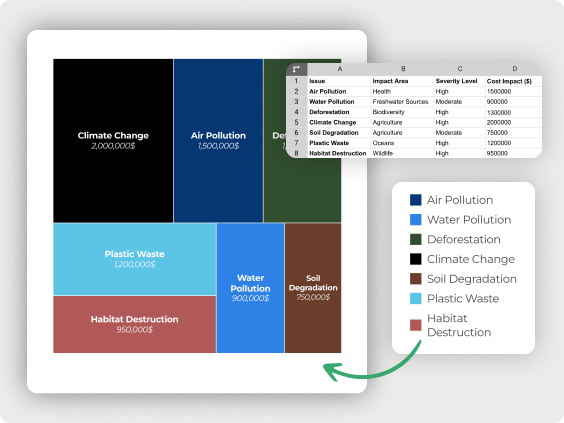Click the Severity Level header cell
Image resolution: width=564 pixels, height=423 pixels.
point(460,81)
